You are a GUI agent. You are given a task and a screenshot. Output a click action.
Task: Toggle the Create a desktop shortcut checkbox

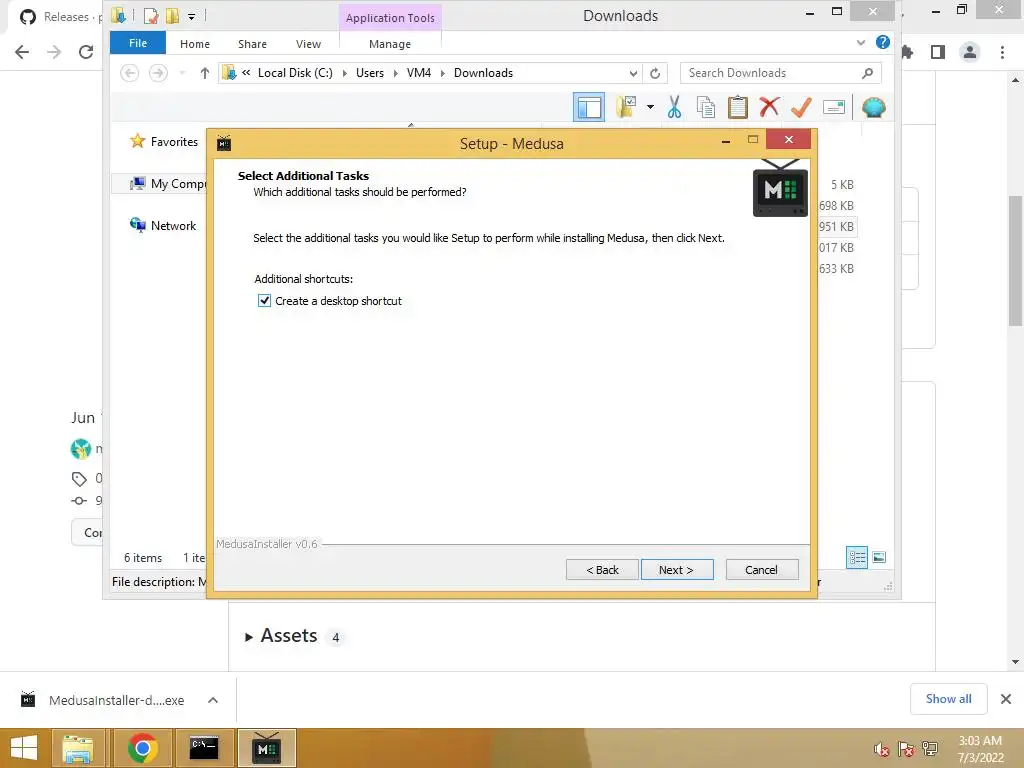tap(264, 301)
